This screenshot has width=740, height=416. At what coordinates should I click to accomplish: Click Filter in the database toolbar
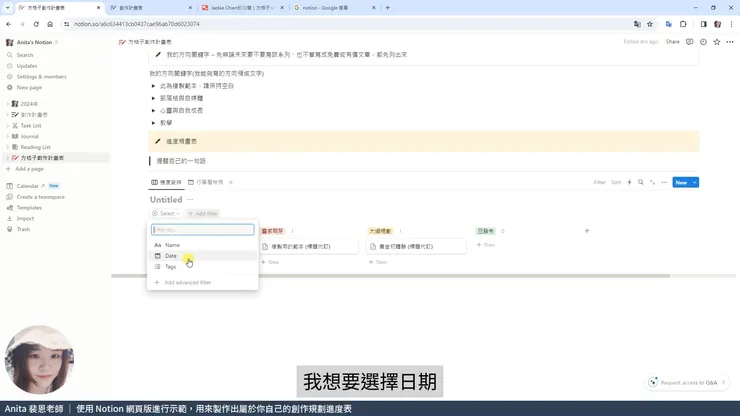pos(599,182)
